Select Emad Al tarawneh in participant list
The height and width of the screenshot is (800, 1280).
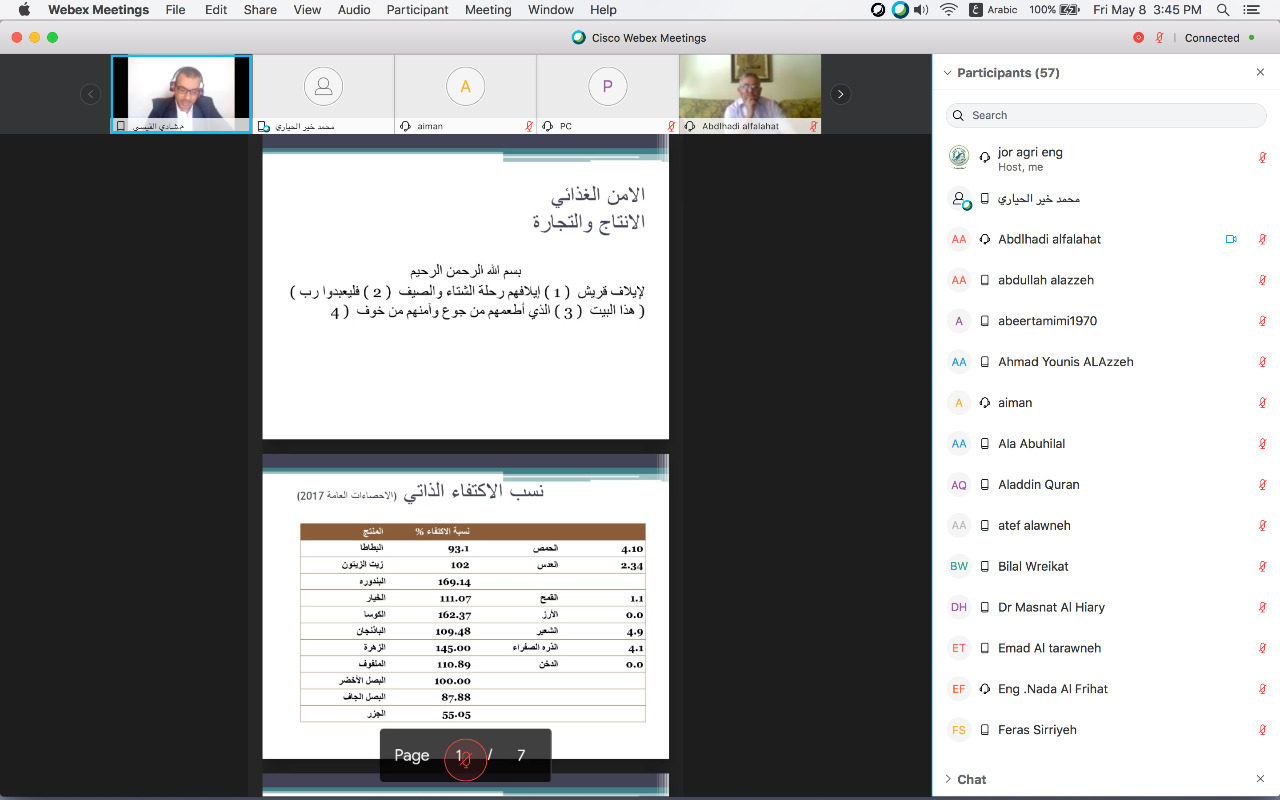[x=1049, y=648]
